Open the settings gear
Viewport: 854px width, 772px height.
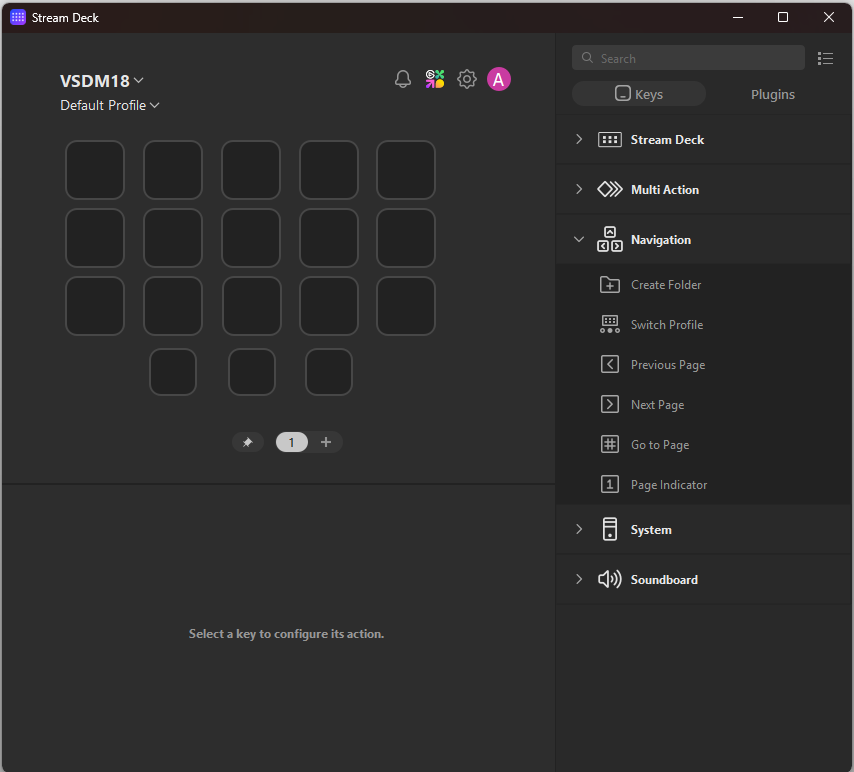pos(467,80)
